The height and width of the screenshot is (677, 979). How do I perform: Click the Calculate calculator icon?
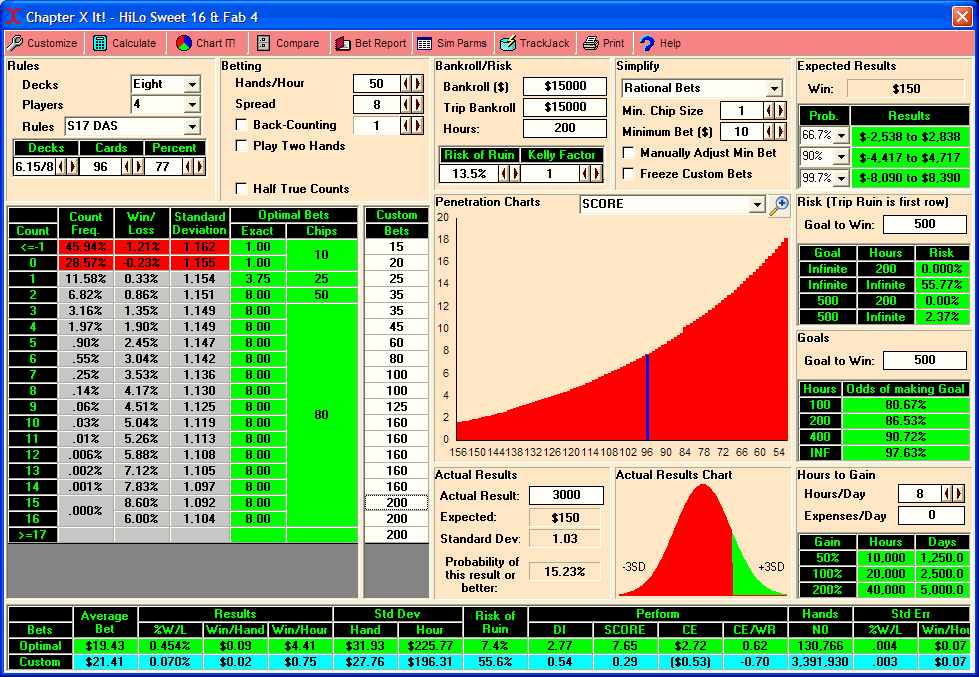(x=100, y=43)
